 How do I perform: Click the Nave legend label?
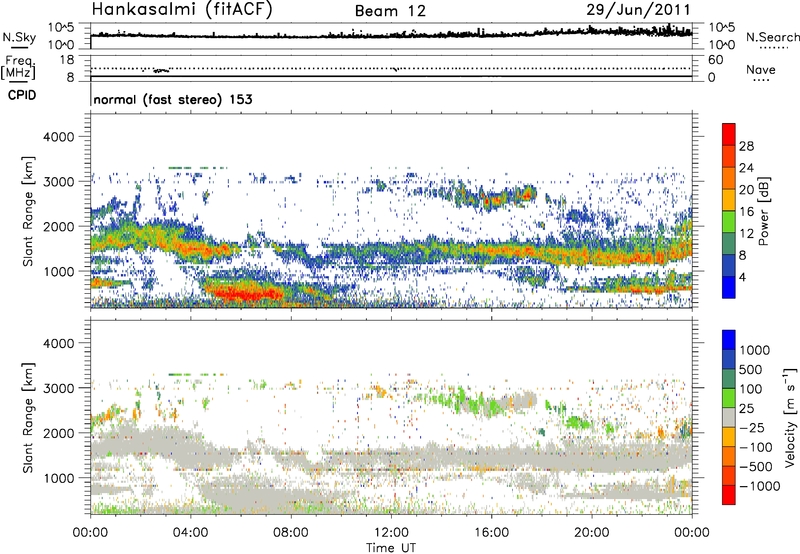(x=761, y=70)
